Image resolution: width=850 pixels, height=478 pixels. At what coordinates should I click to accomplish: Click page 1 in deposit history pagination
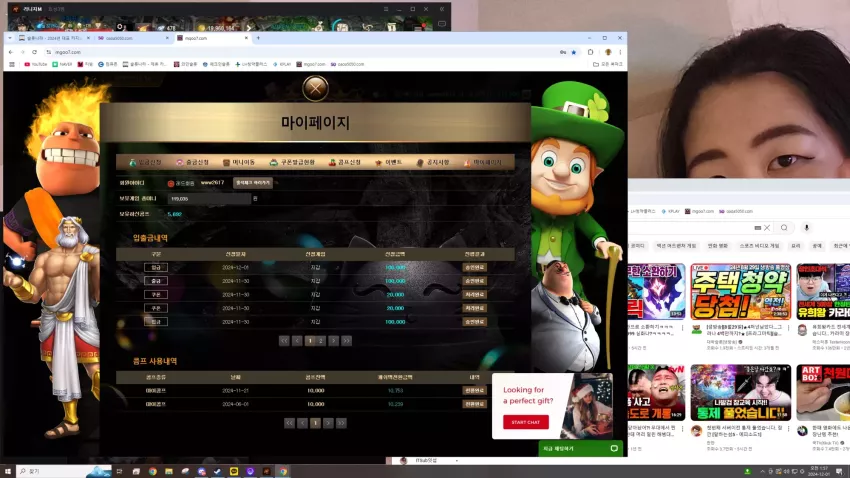[310, 341]
